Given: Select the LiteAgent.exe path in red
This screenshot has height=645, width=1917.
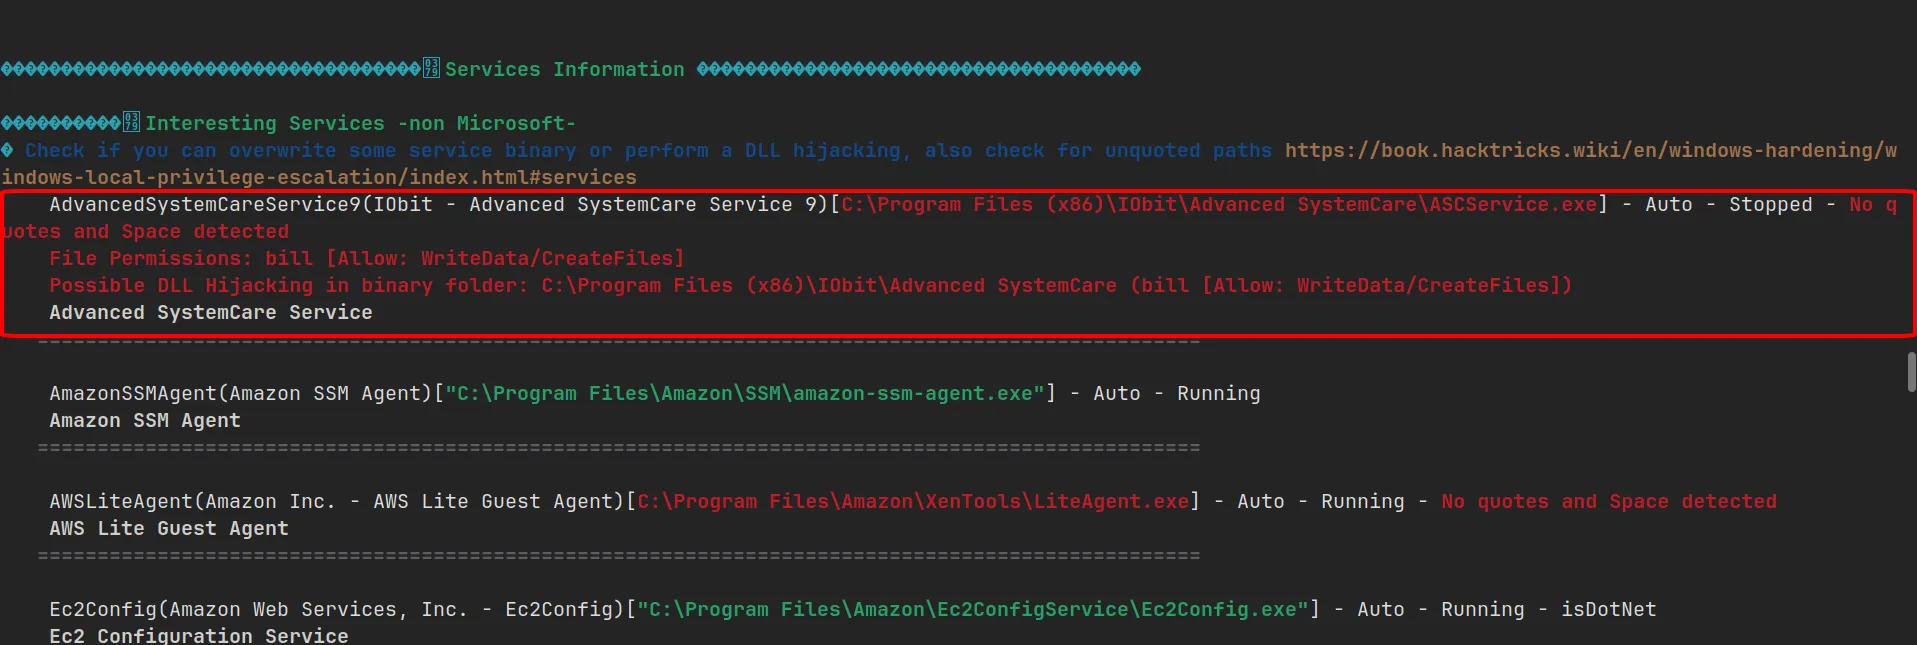Looking at the screenshot, I should [x=913, y=501].
